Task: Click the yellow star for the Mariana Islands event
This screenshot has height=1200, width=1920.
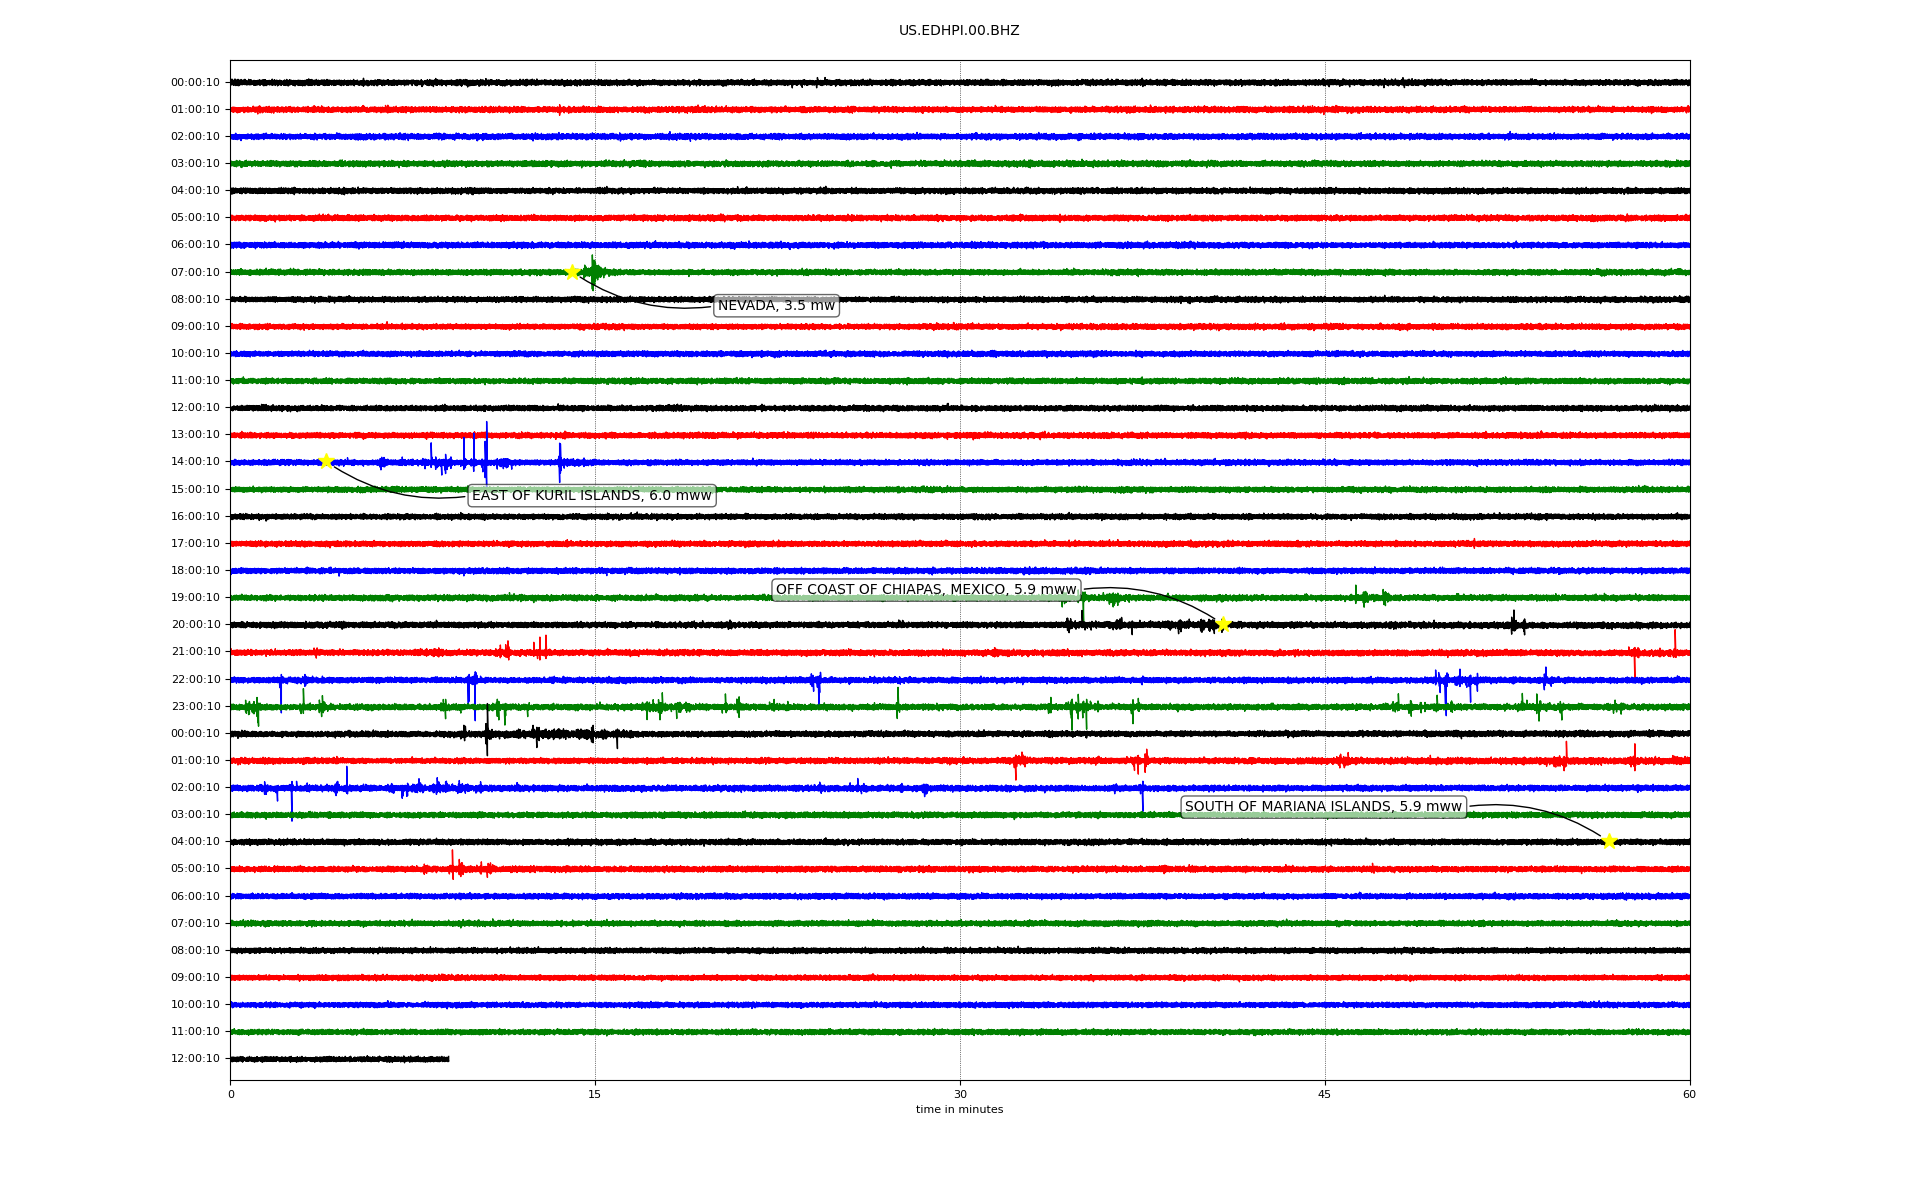Action: [x=1609, y=841]
